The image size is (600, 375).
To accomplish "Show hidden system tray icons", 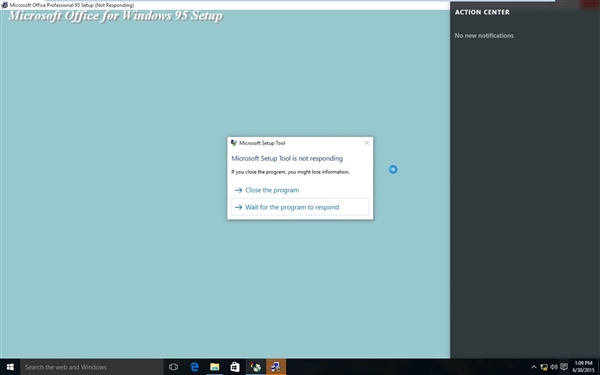I will point(534,367).
